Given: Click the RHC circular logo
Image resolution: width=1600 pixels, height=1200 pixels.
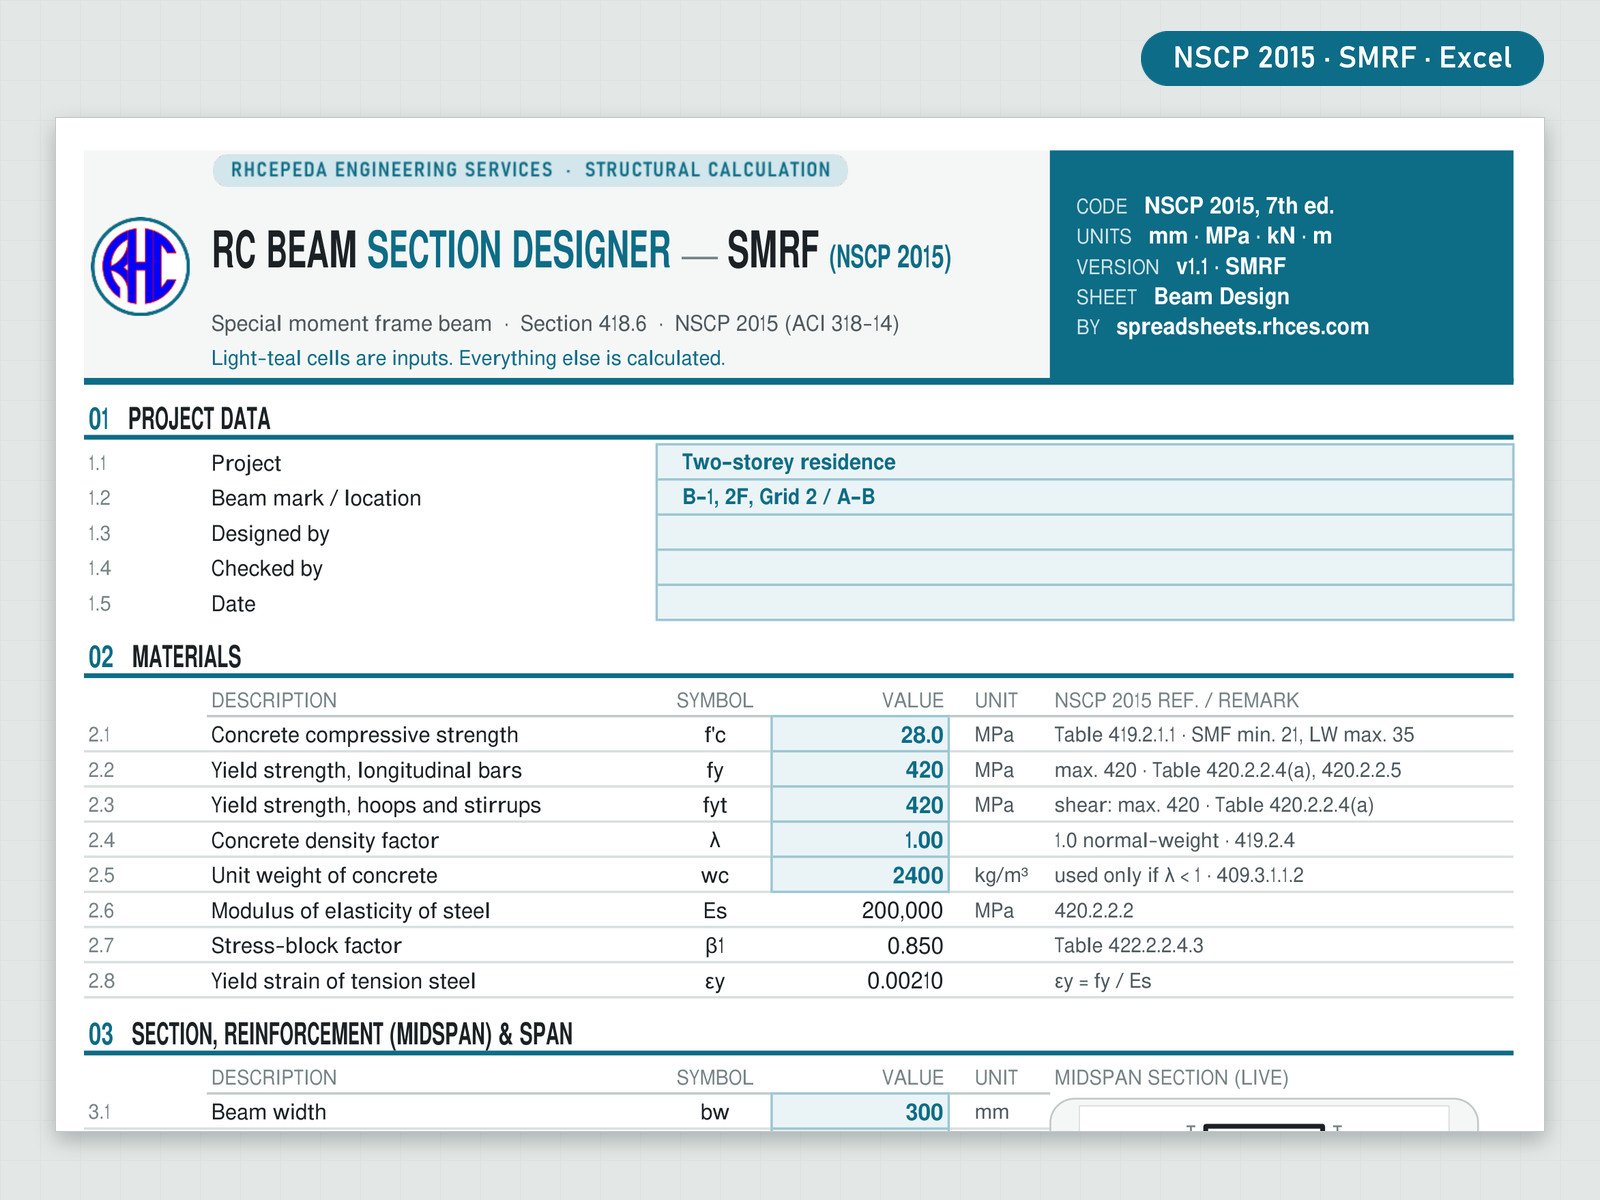Looking at the screenshot, I should 141,266.
